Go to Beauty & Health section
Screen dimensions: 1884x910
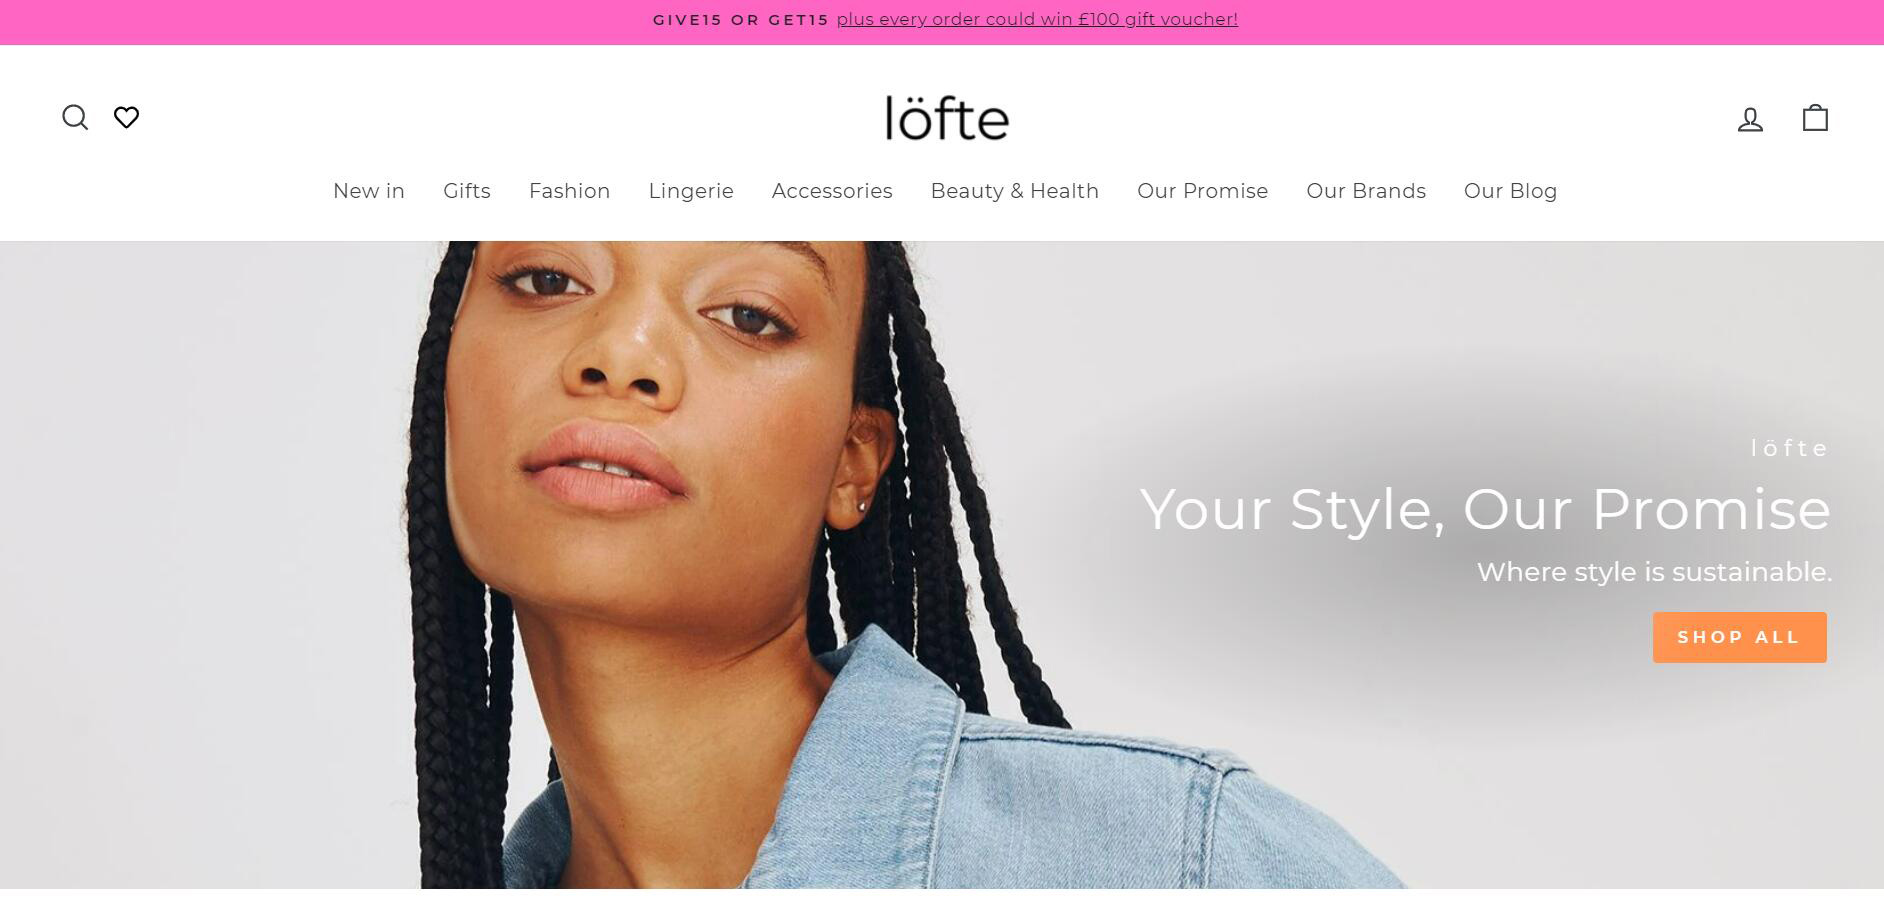(x=1015, y=191)
